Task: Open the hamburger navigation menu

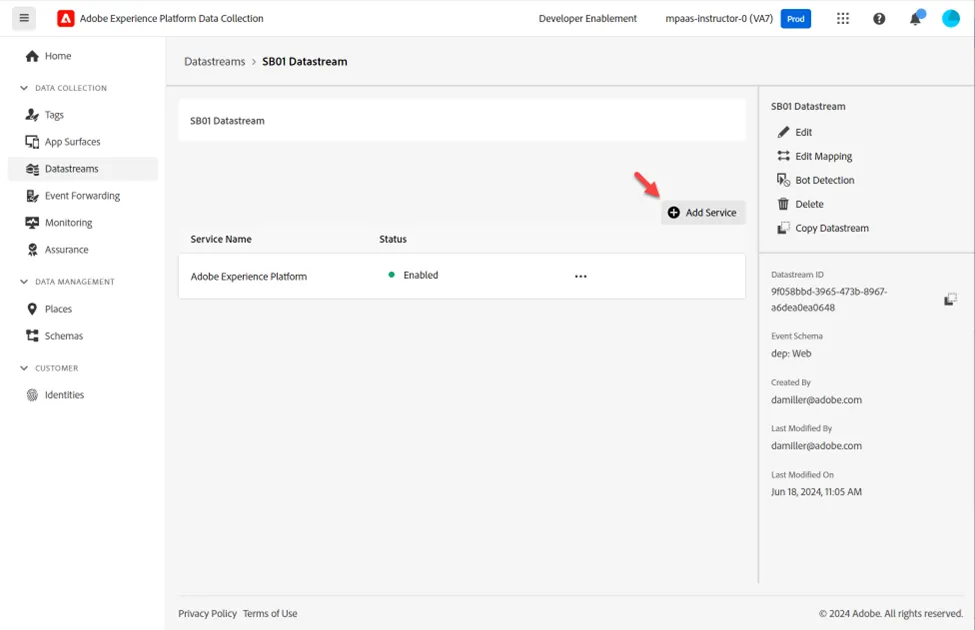Action: 24,18
